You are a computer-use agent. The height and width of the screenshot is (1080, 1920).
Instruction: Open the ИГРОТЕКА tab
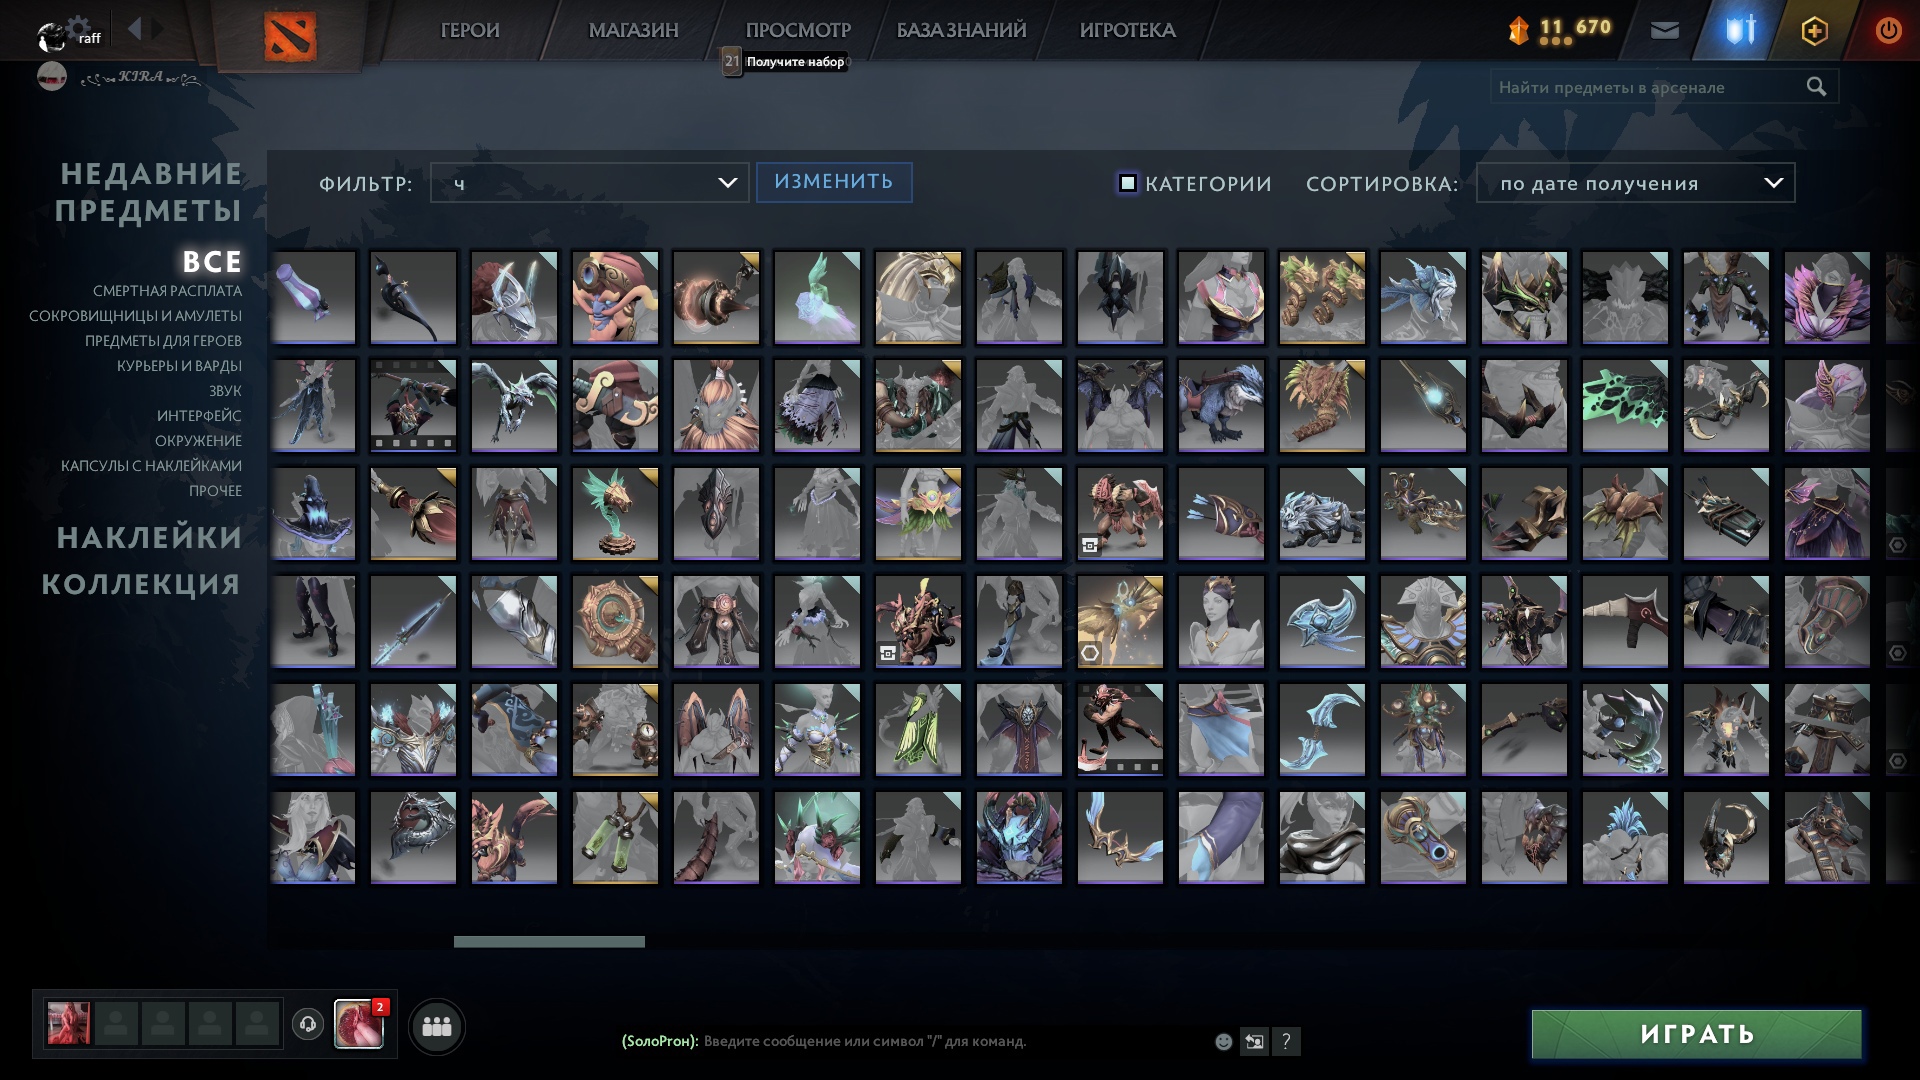[1127, 31]
